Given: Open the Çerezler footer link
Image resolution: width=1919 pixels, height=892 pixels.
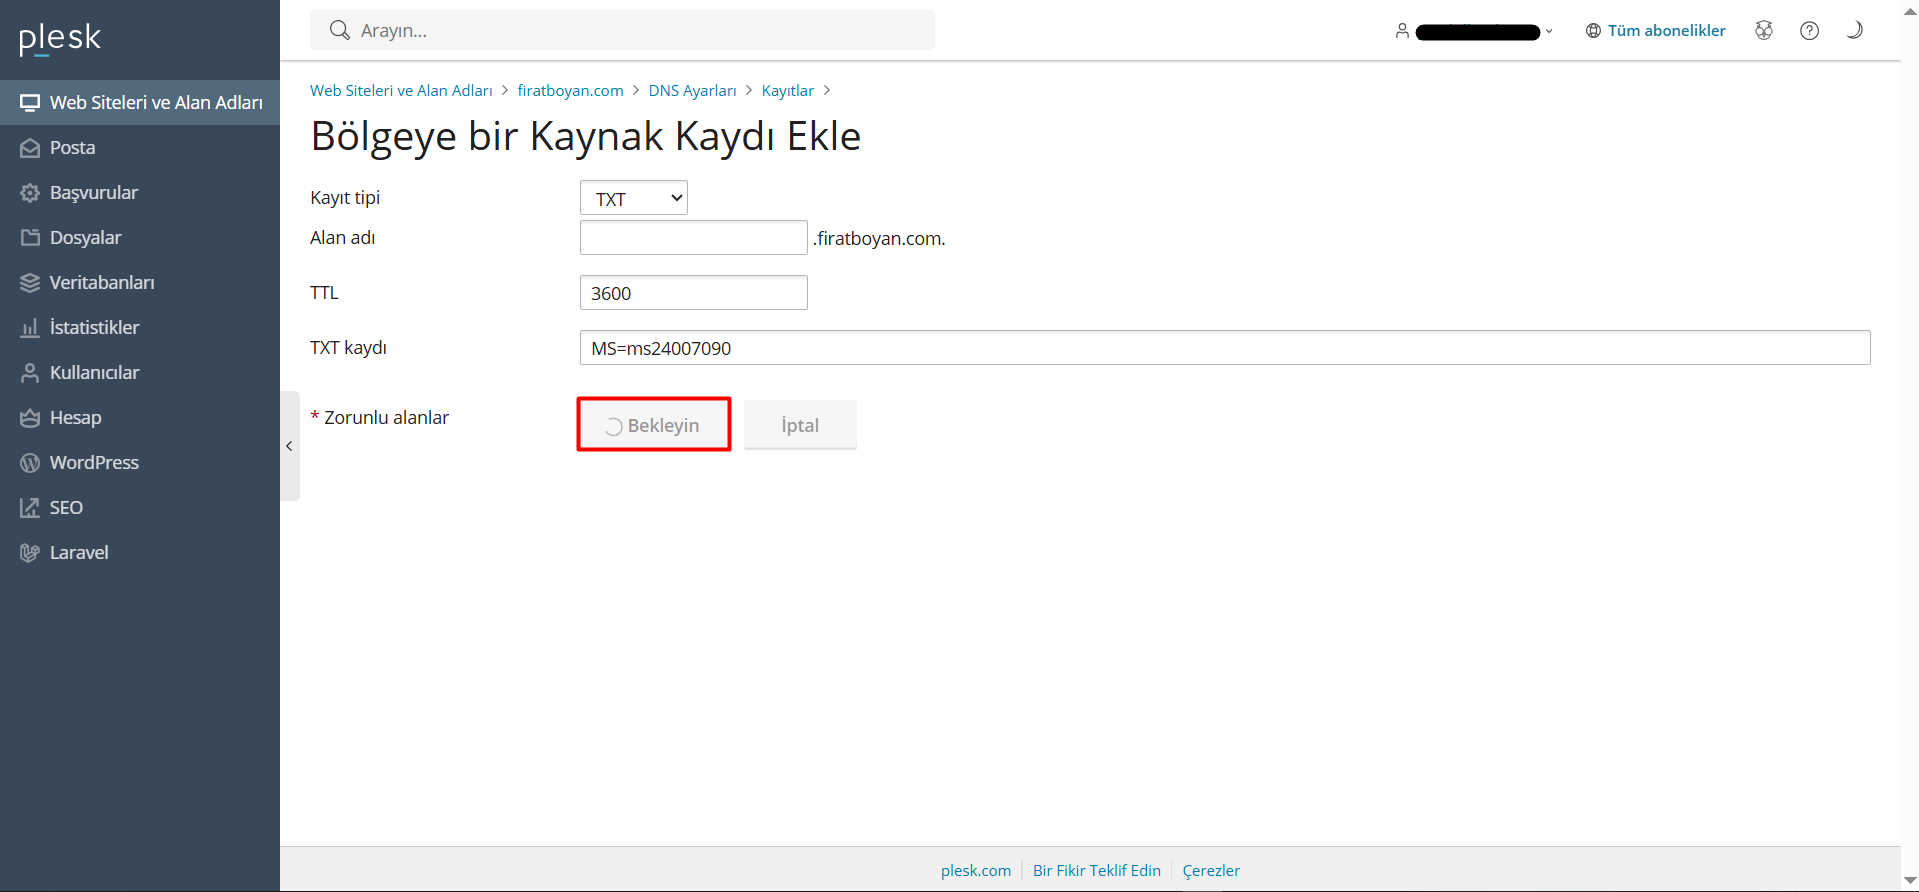Looking at the screenshot, I should pos(1211,870).
